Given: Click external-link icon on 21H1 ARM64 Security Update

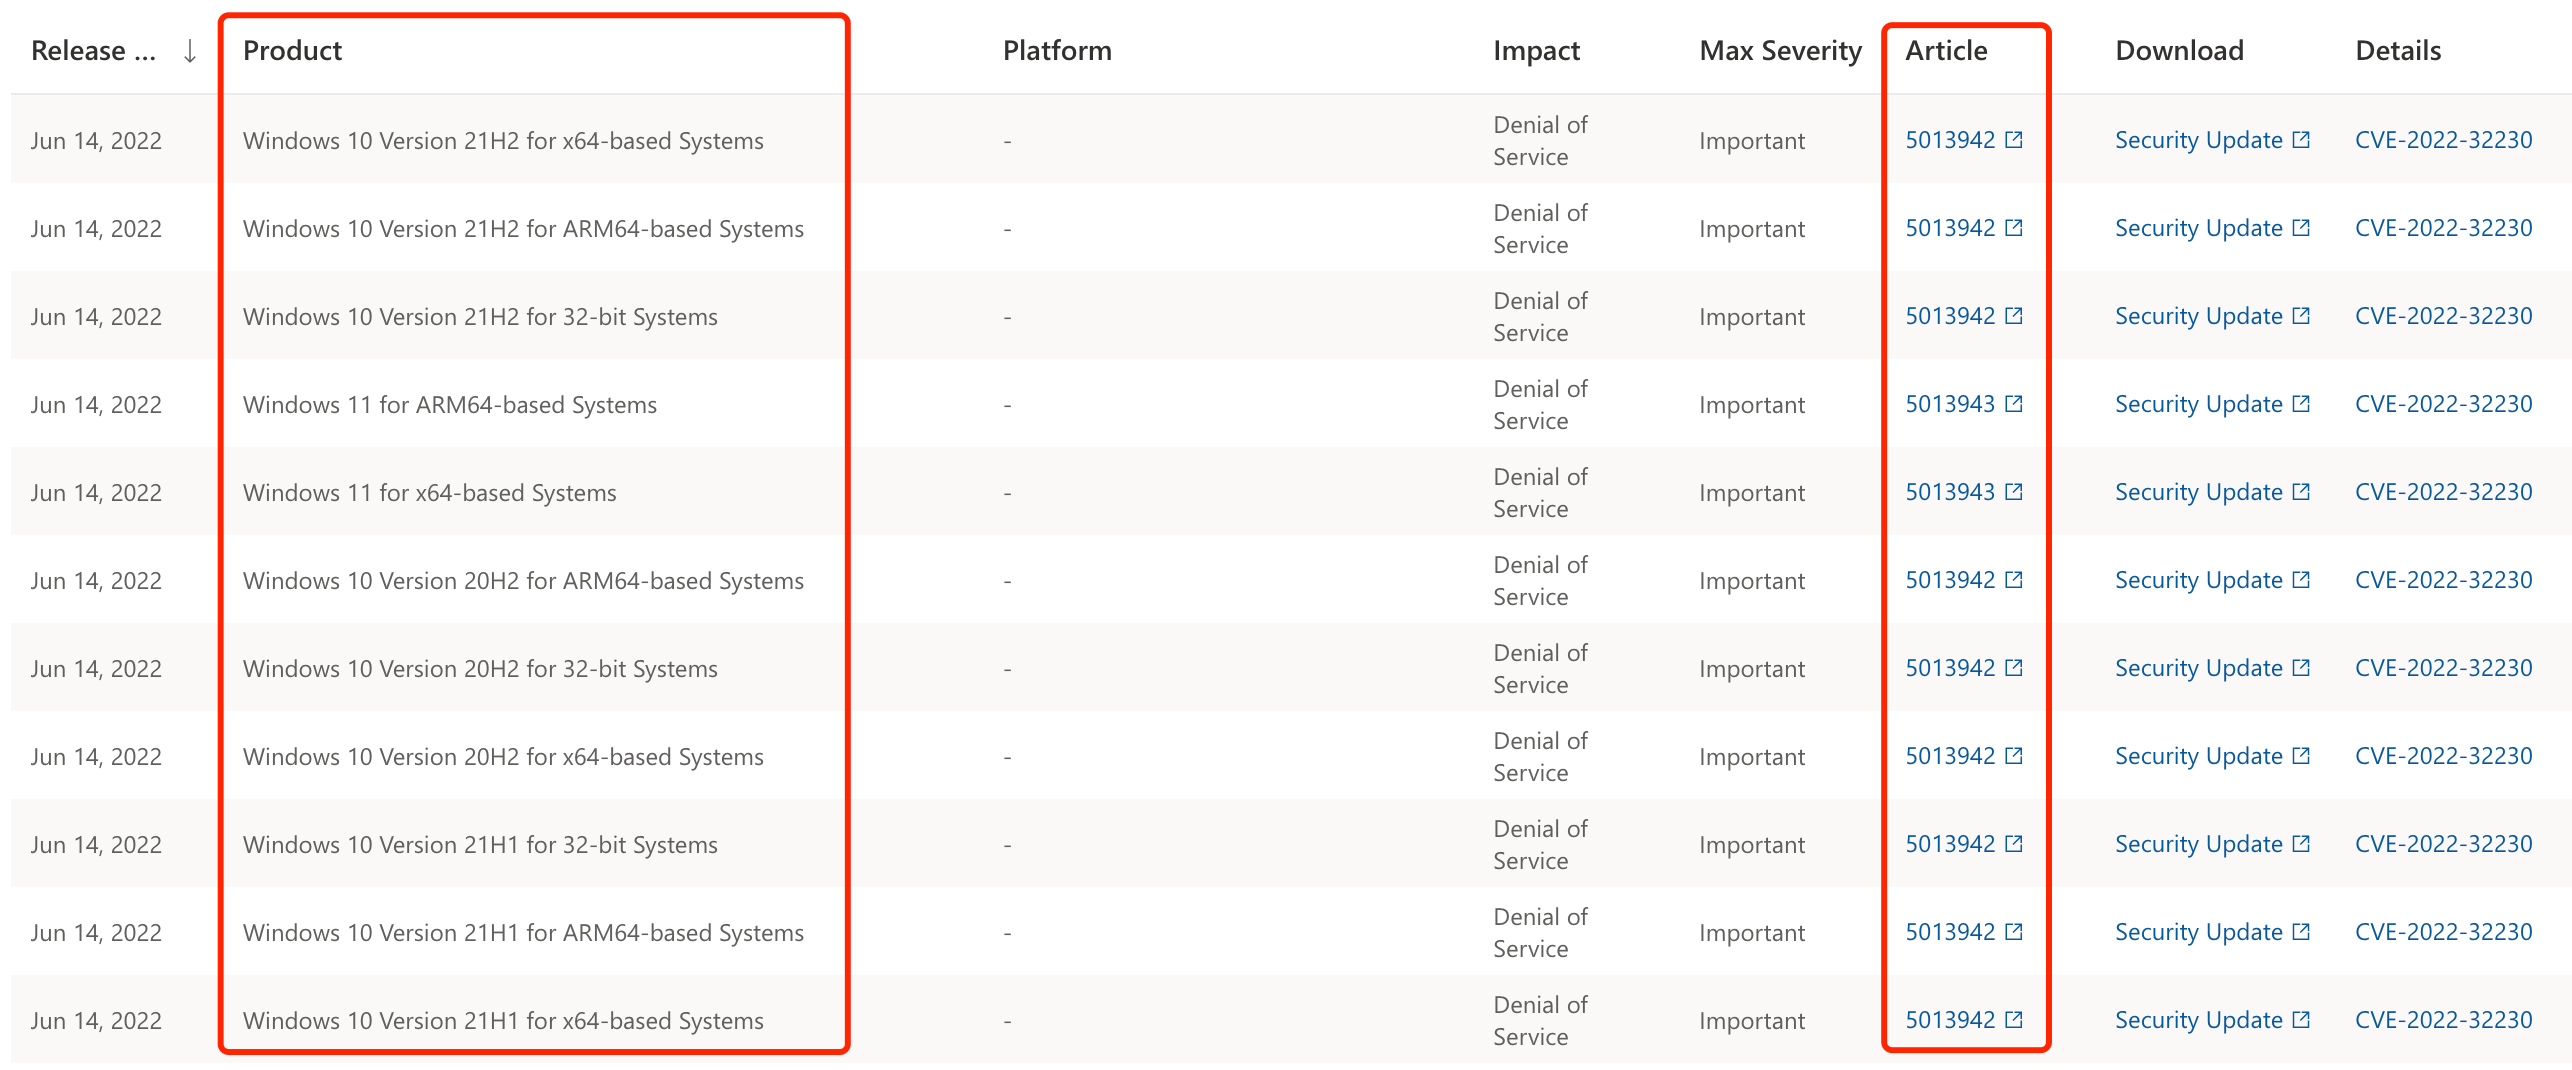Looking at the screenshot, I should click(x=2301, y=932).
